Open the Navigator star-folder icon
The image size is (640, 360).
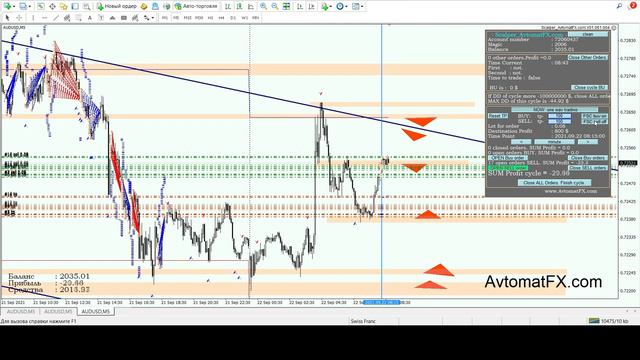coord(64,6)
